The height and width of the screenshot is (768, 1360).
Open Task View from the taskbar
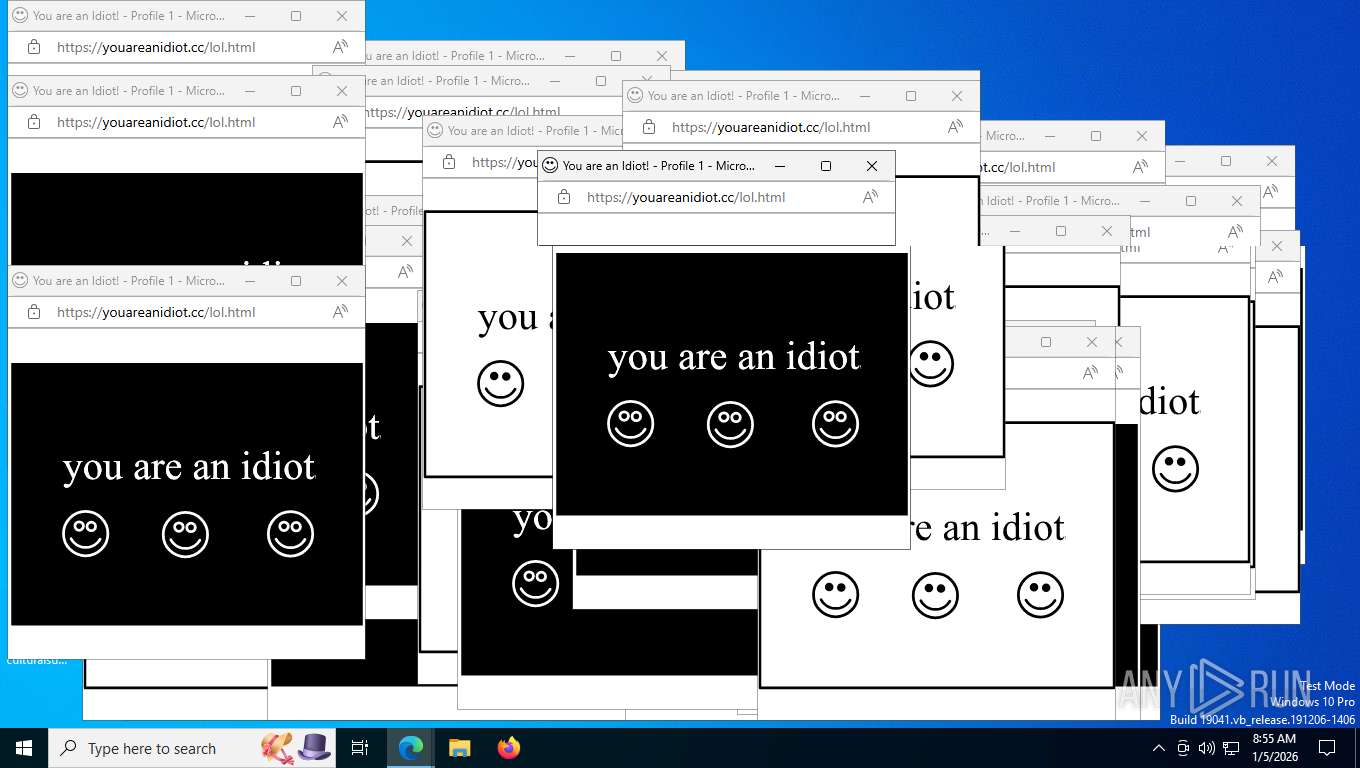(360, 748)
